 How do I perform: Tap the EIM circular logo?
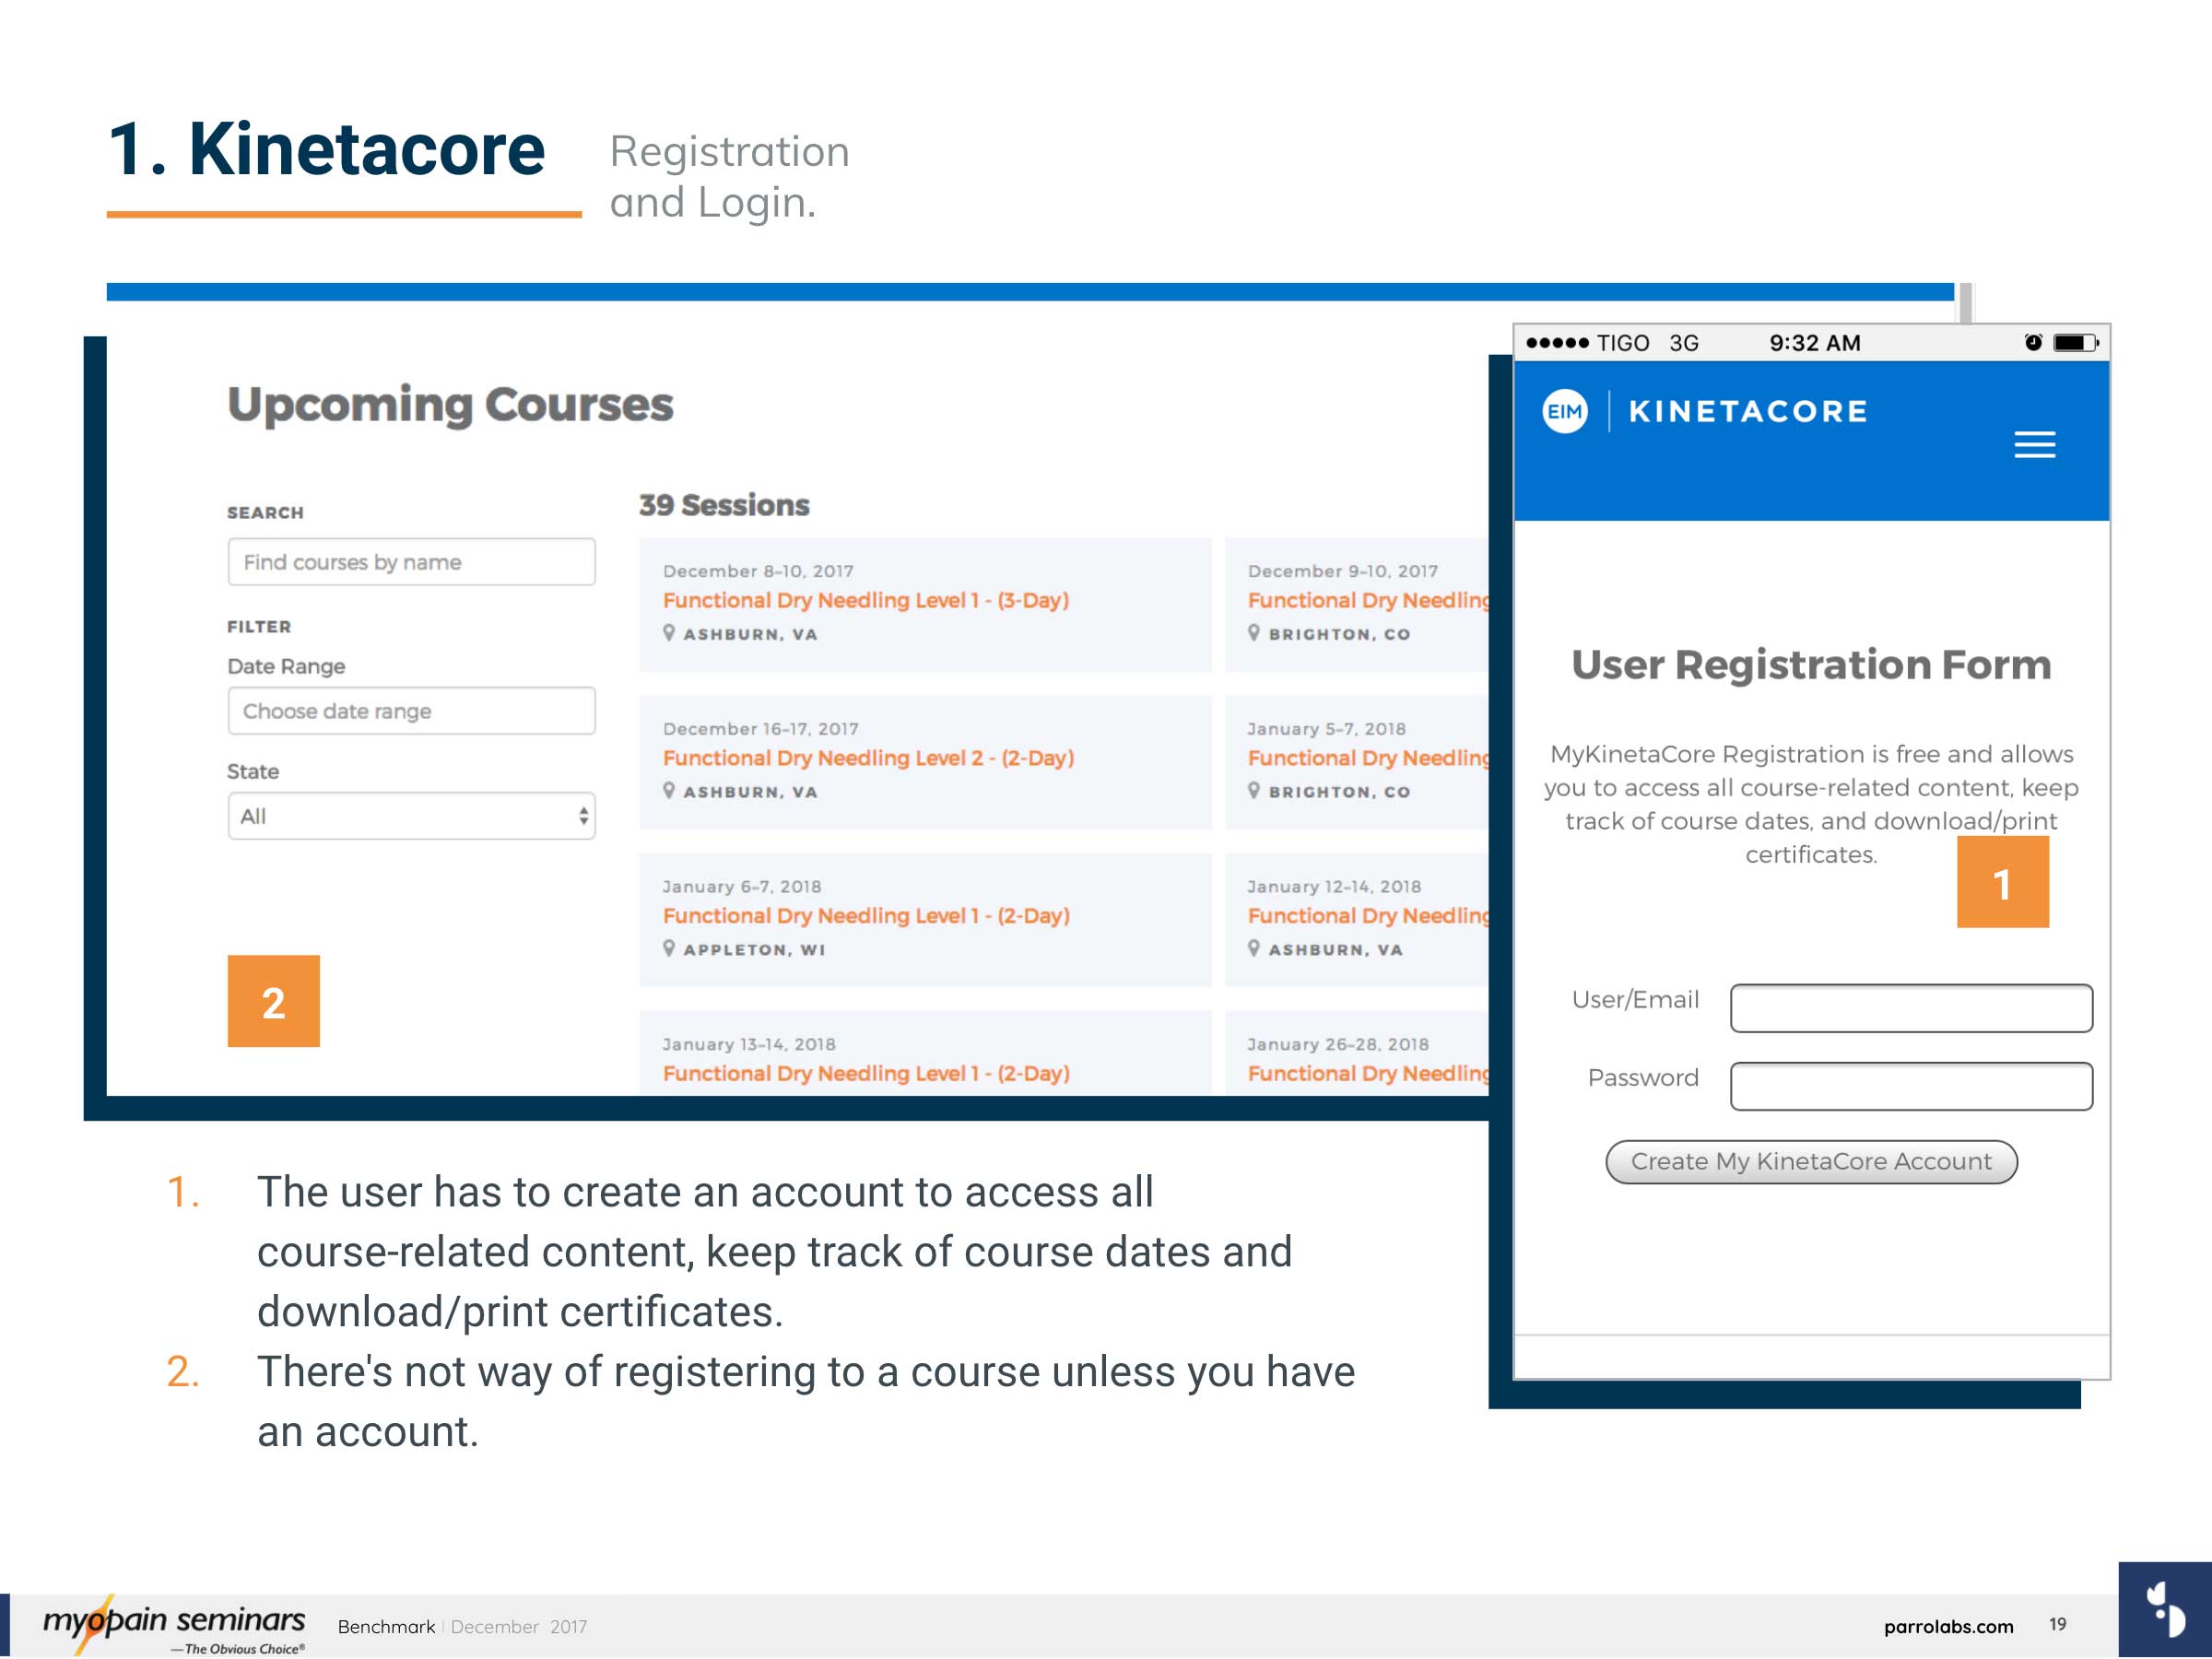[1564, 411]
